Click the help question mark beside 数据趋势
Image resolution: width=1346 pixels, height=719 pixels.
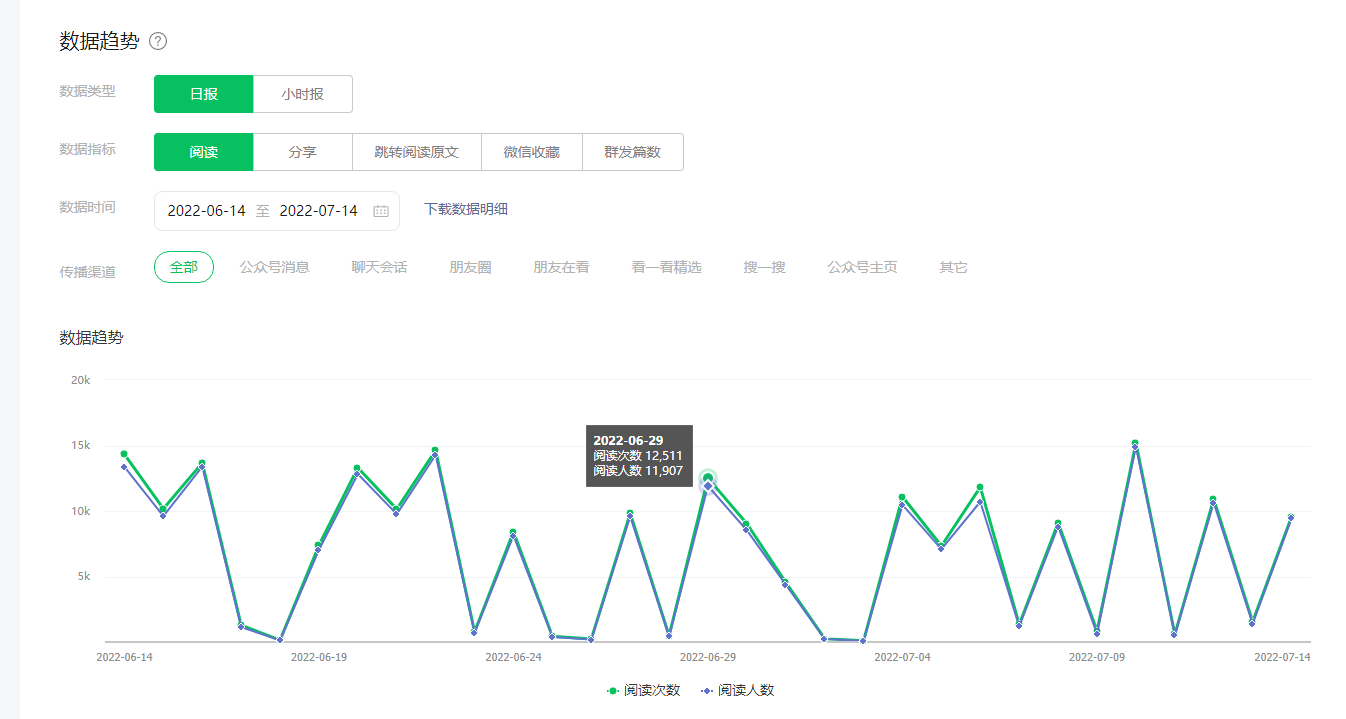(x=158, y=41)
